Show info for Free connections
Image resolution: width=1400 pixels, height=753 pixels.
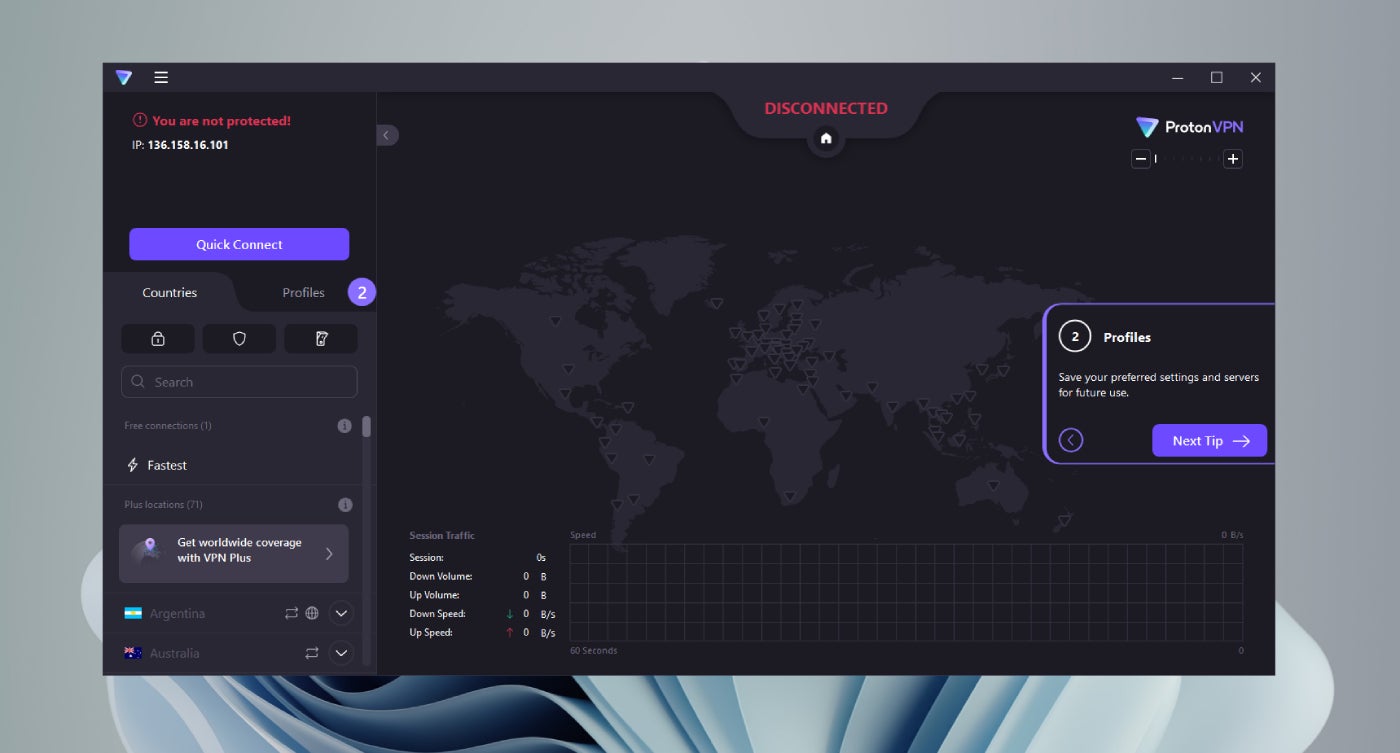click(x=344, y=426)
